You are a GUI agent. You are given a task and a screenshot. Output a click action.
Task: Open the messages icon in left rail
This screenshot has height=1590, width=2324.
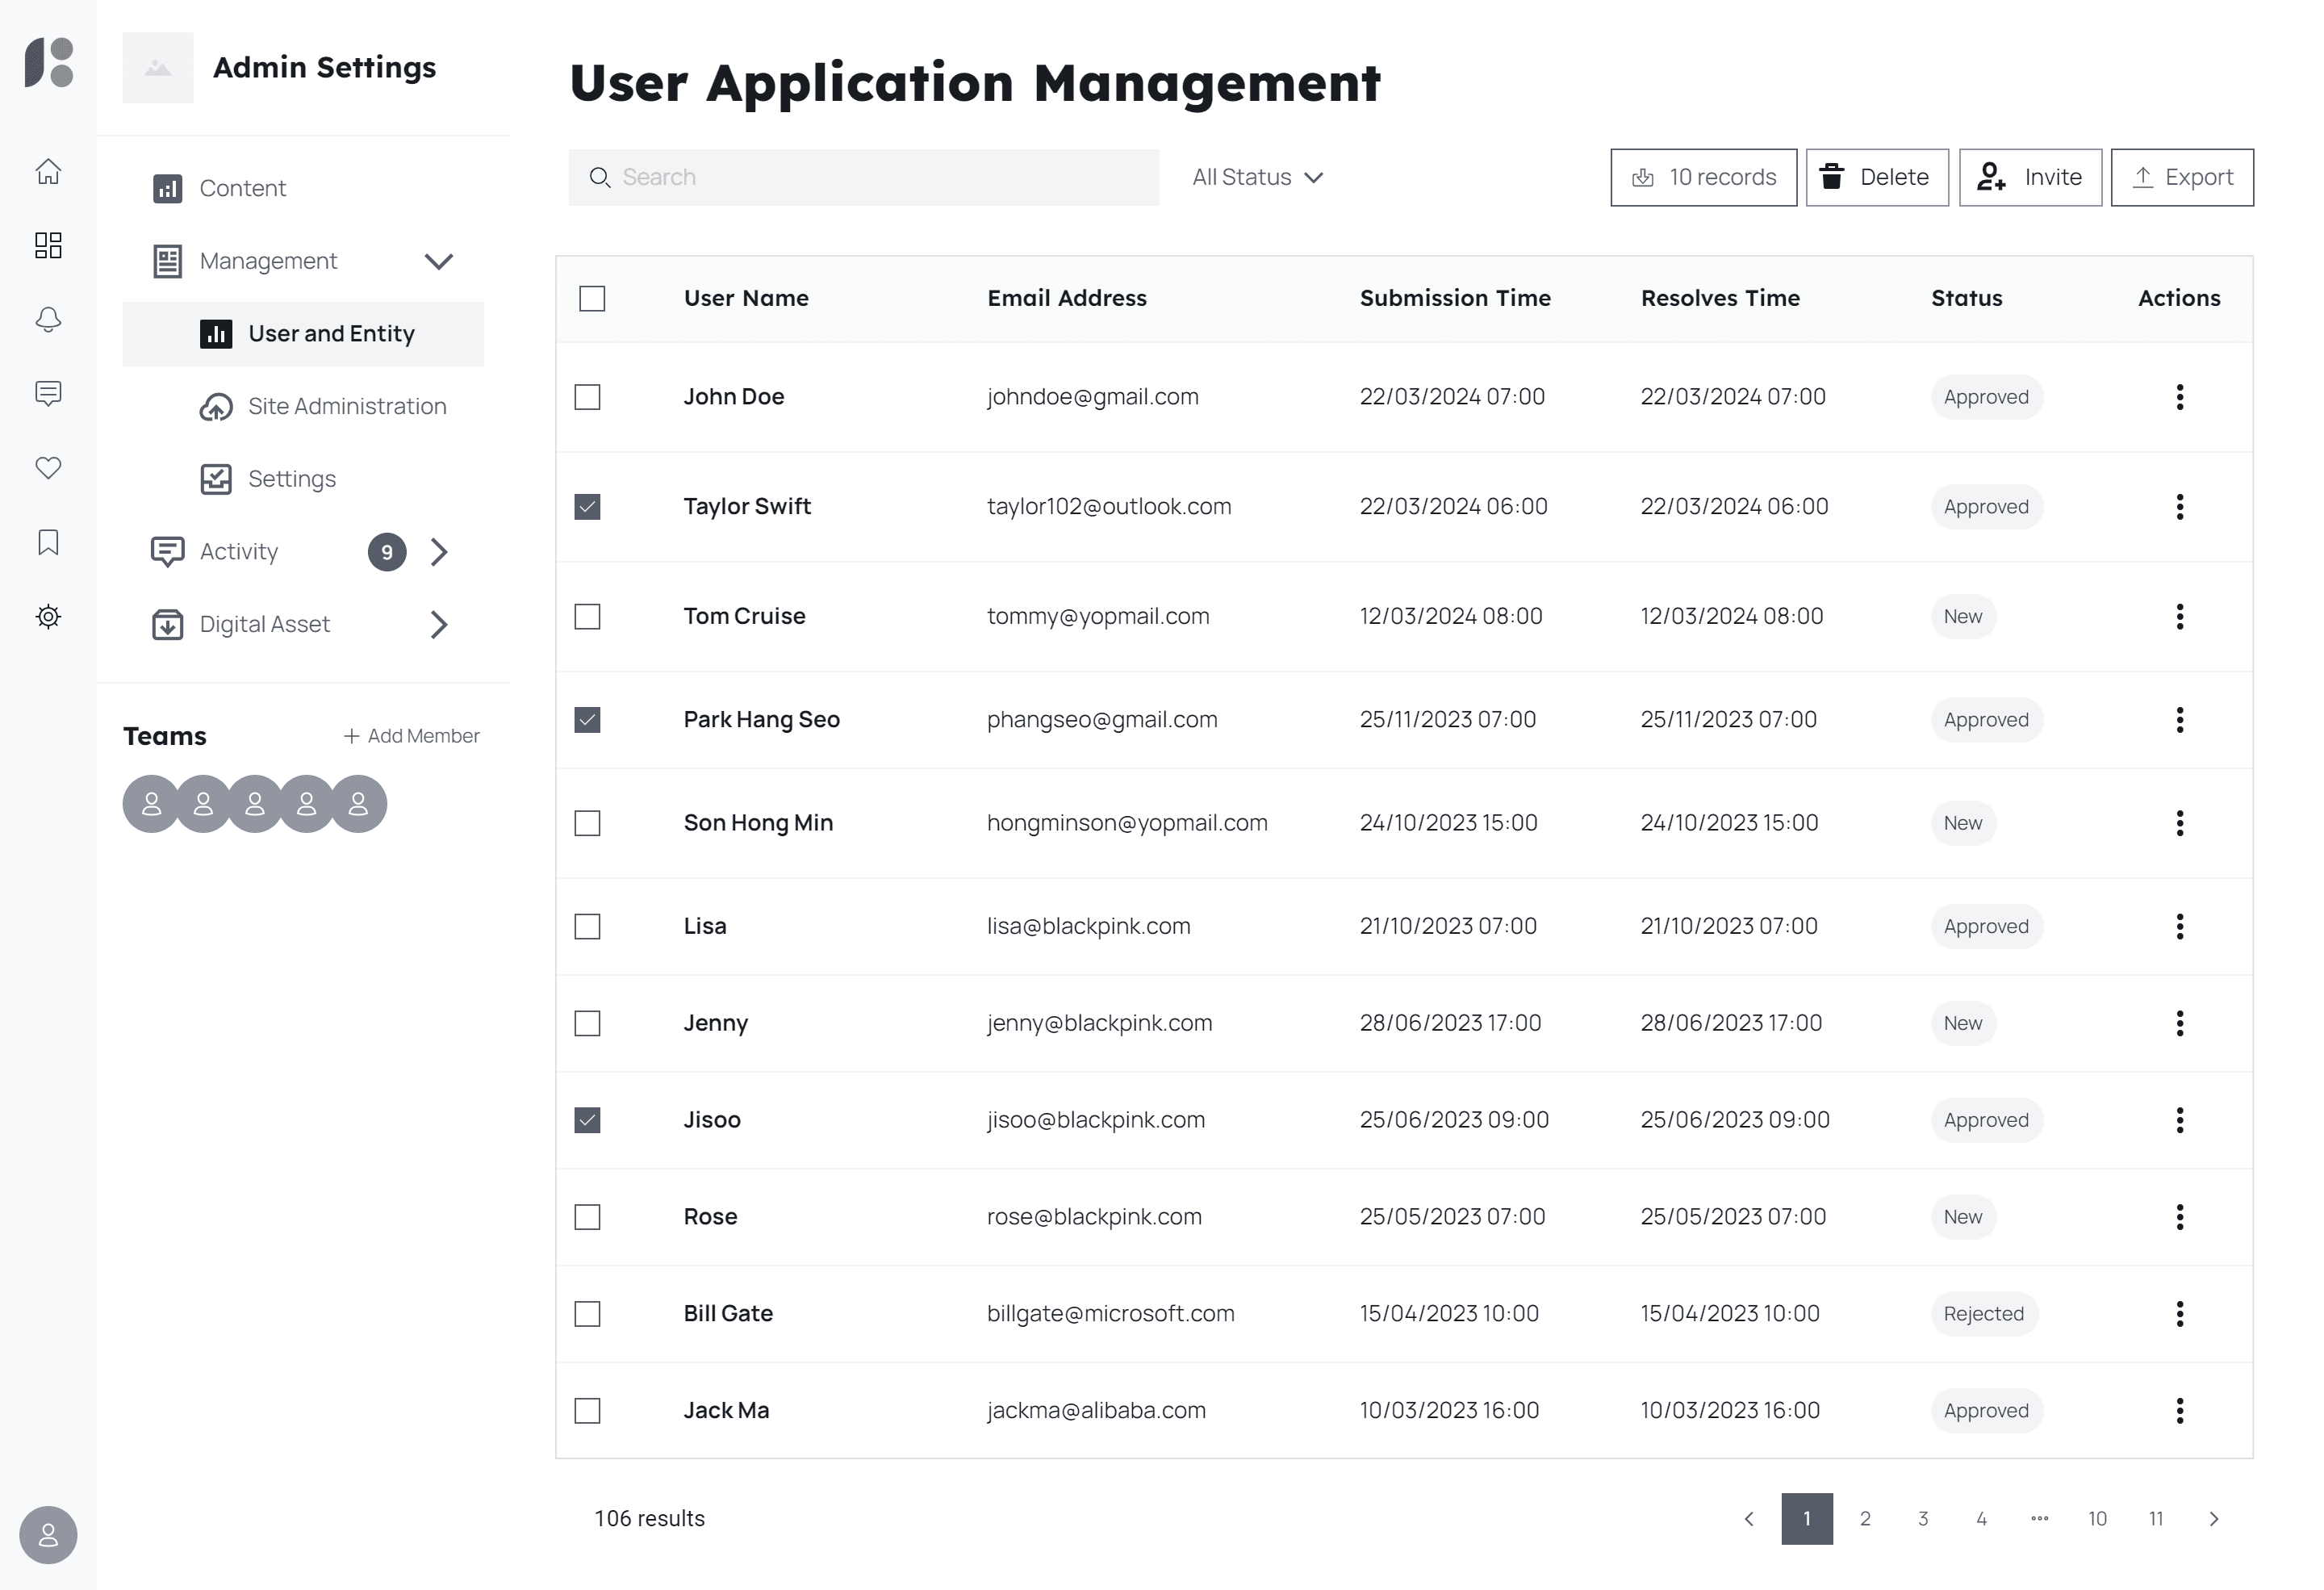(x=48, y=393)
